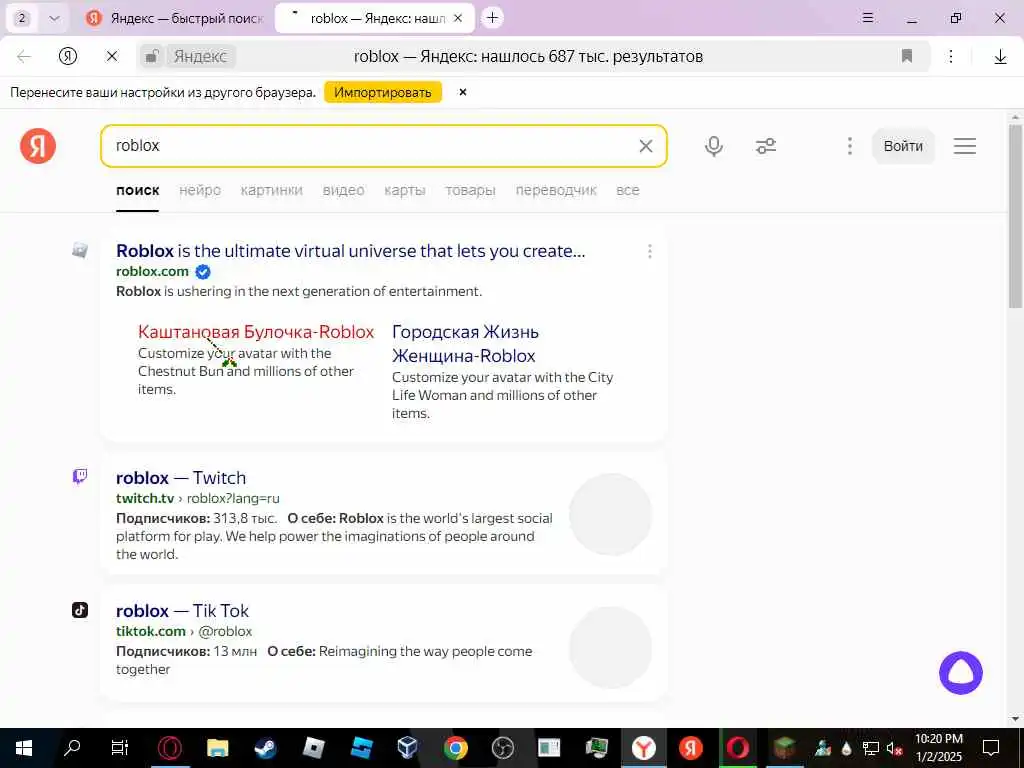Select the картинки search tab
1024x768 pixels.
point(272,190)
